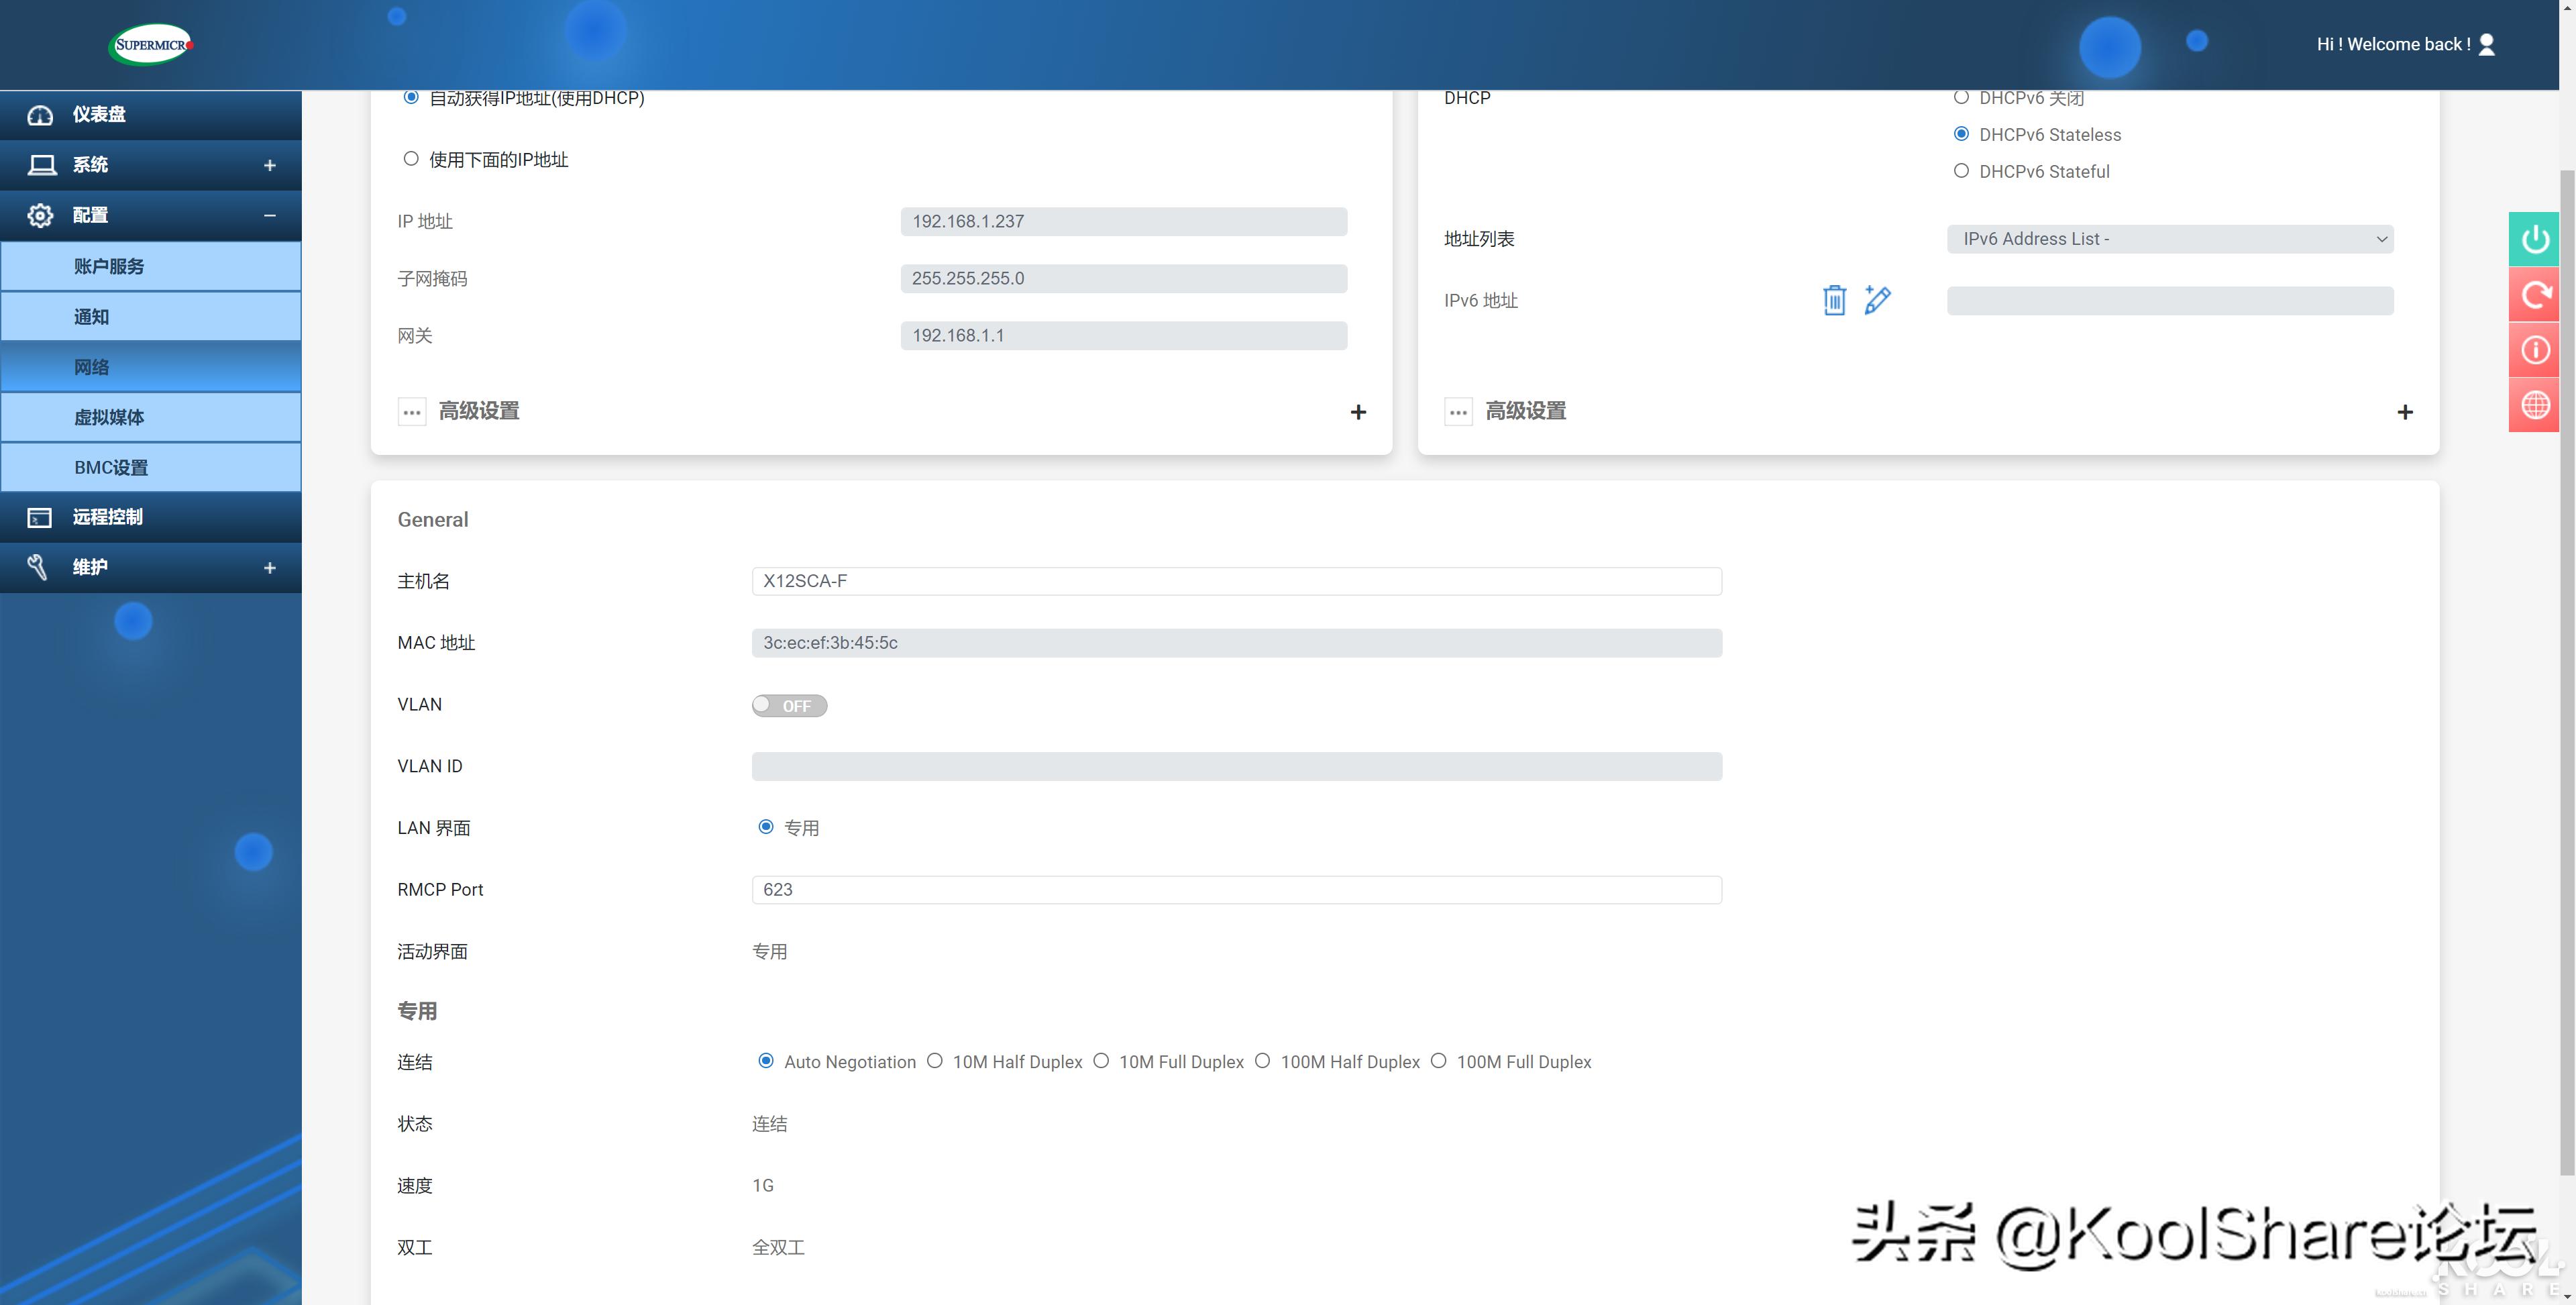Click the power control icon on right edge

[x=2535, y=239]
